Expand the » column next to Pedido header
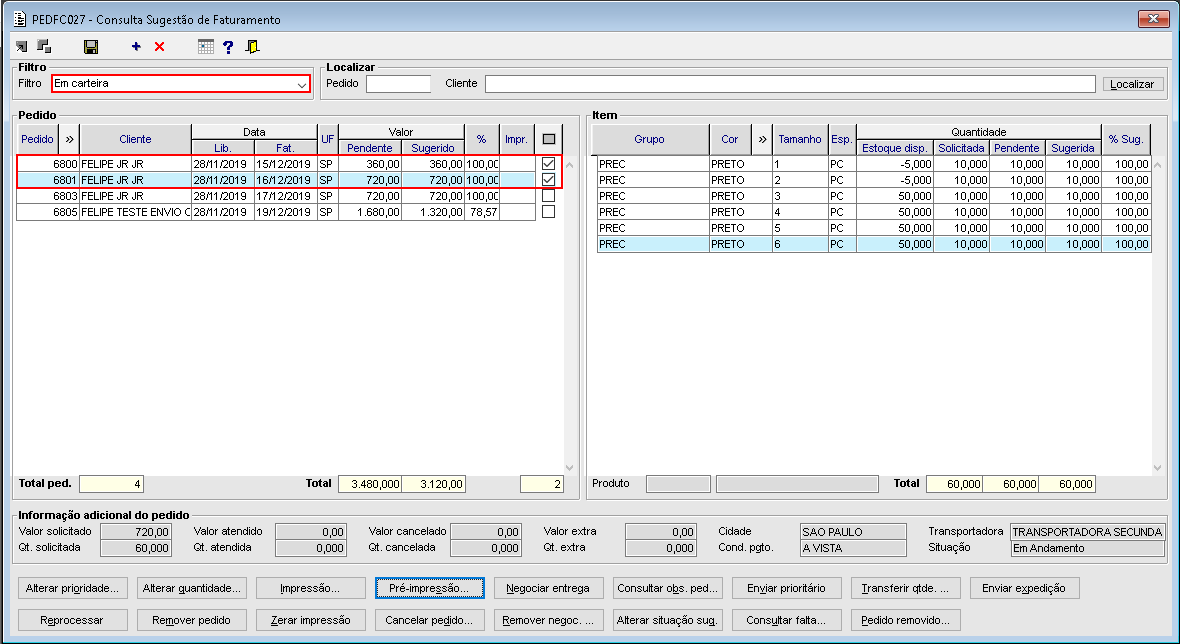The width and height of the screenshot is (1180, 644). [70, 139]
